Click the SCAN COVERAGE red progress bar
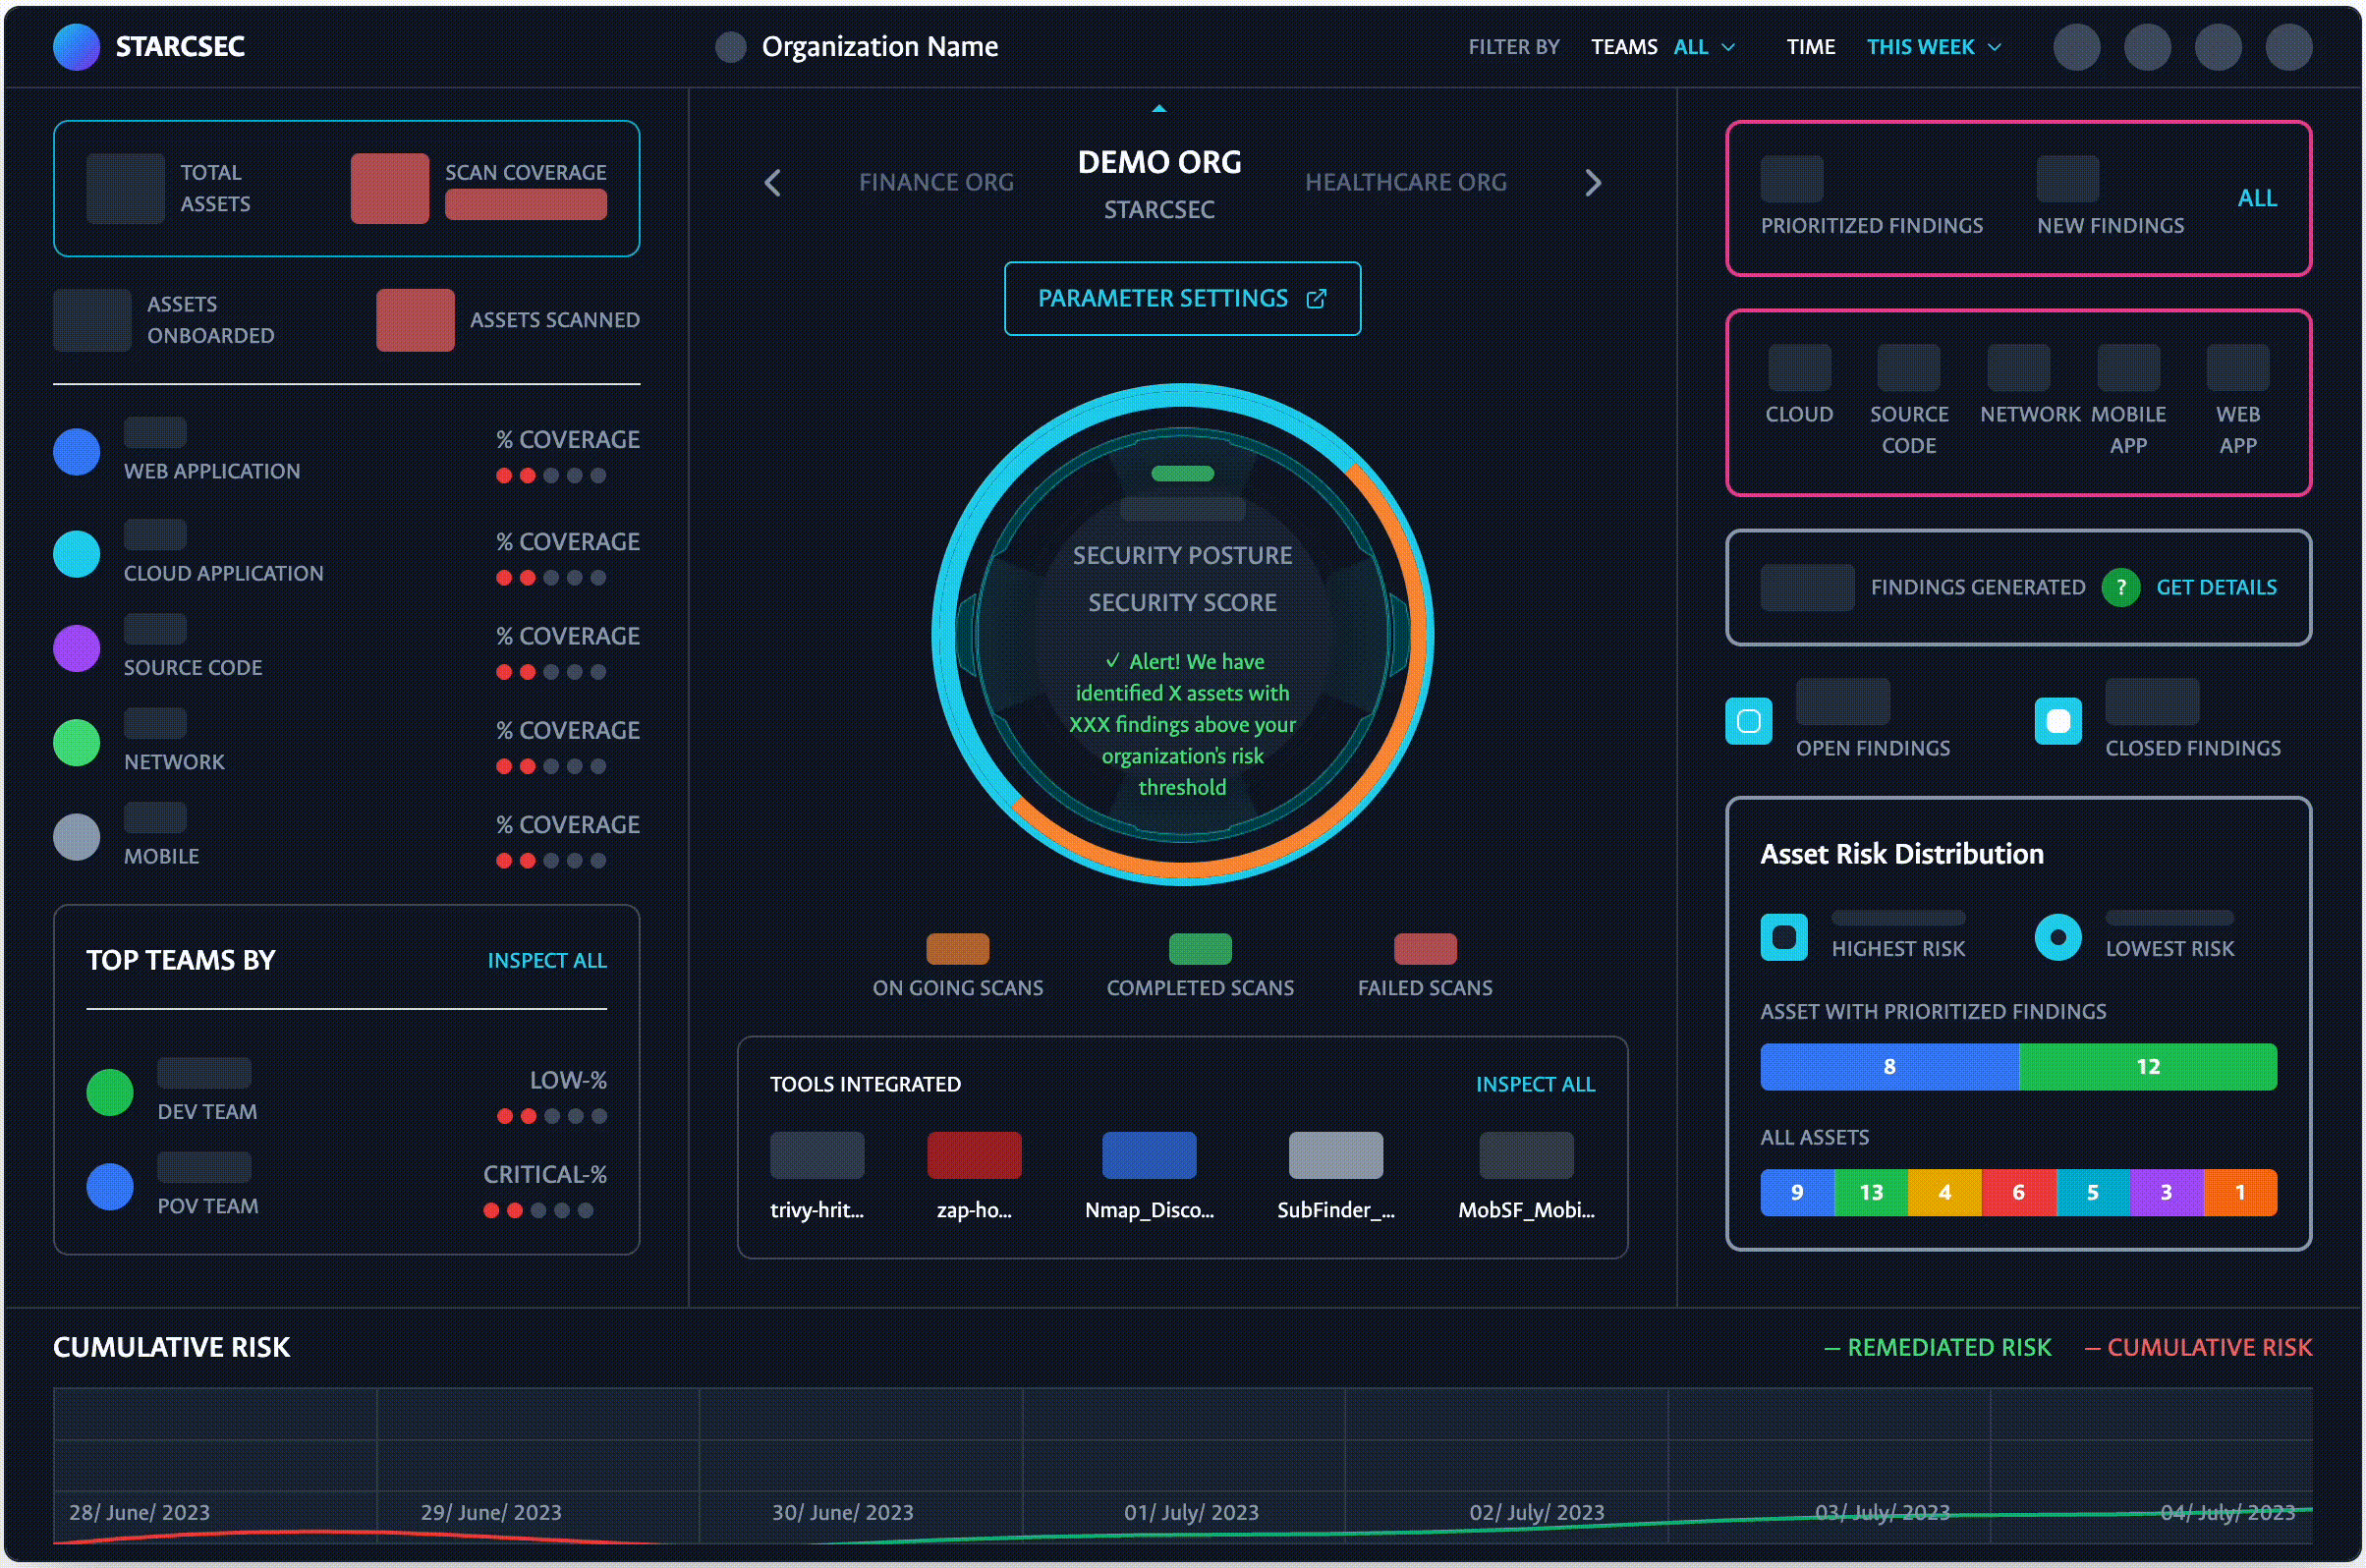 [526, 204]
